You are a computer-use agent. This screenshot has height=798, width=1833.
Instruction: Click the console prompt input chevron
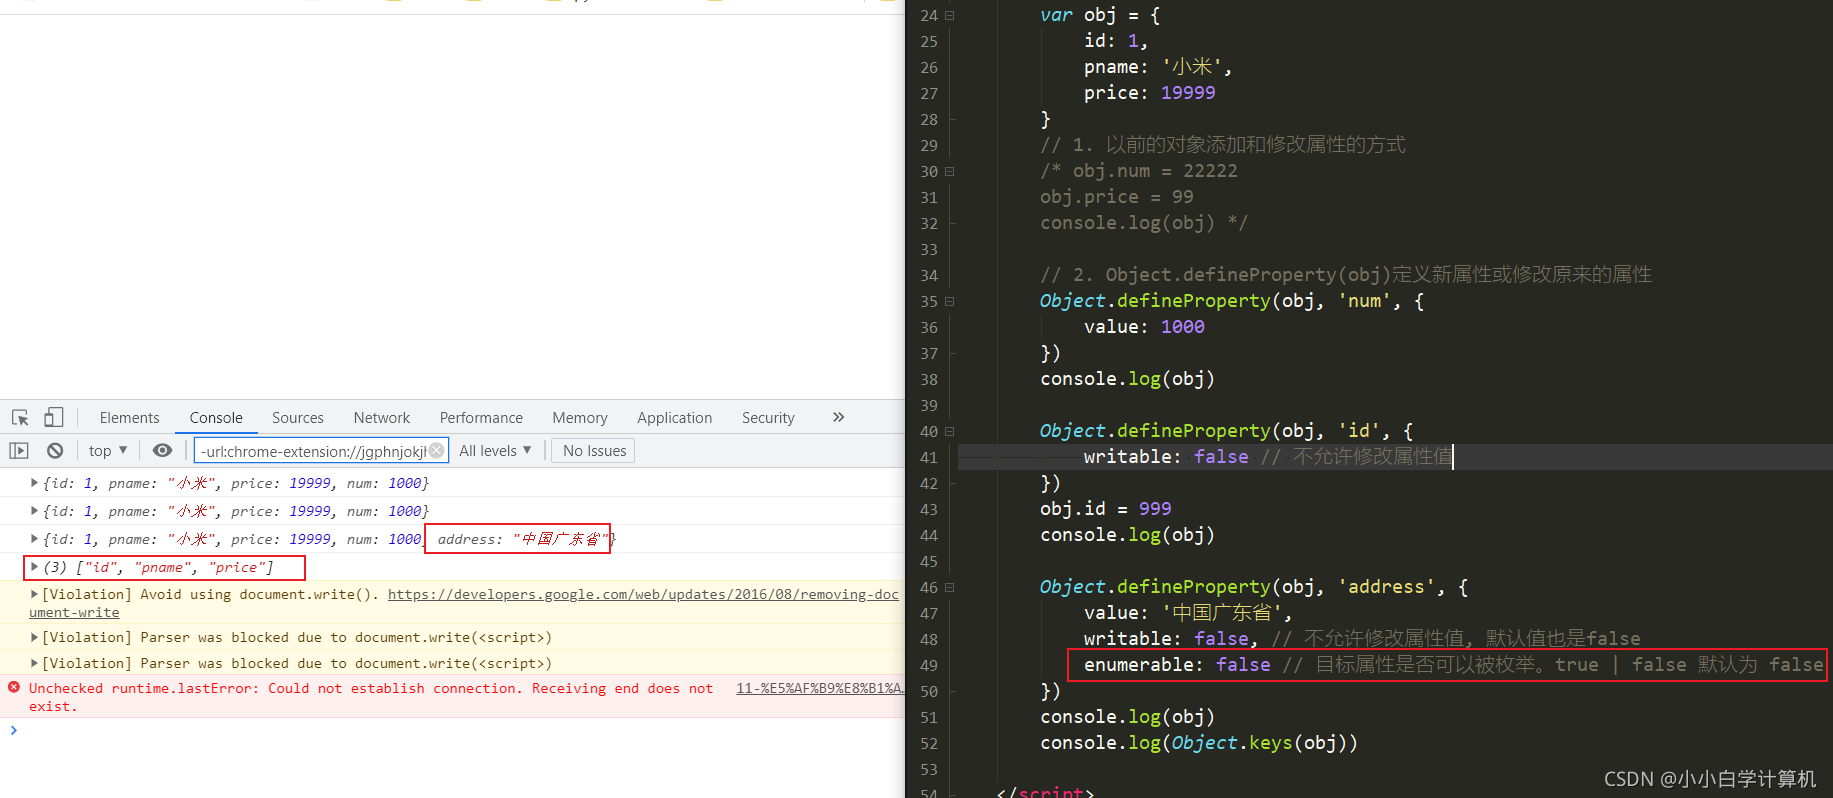click(13, 731)
